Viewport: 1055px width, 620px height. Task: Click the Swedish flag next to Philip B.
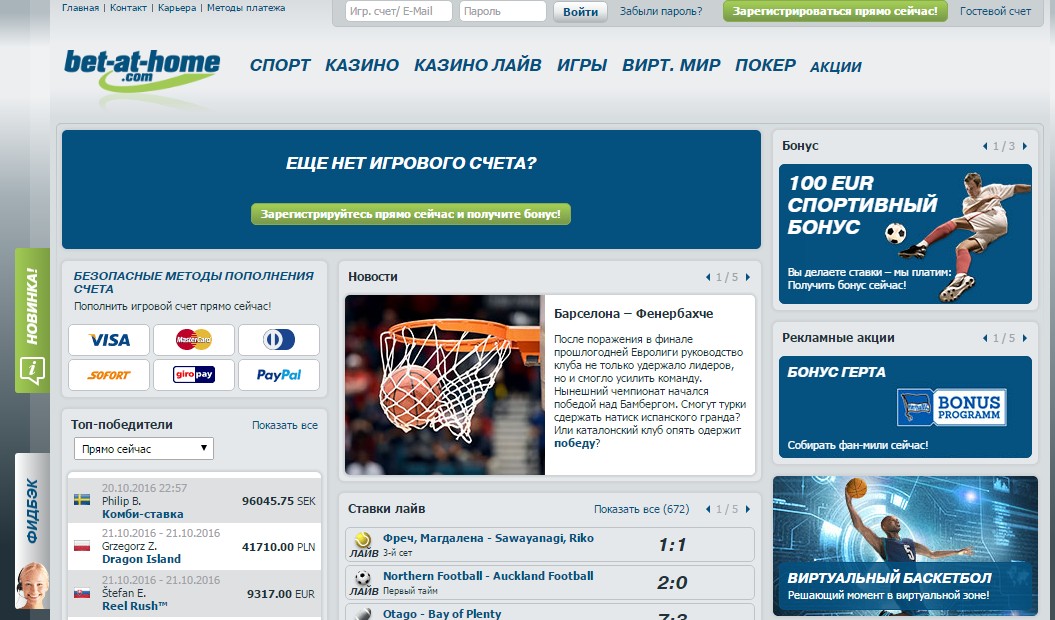point(82,500)
